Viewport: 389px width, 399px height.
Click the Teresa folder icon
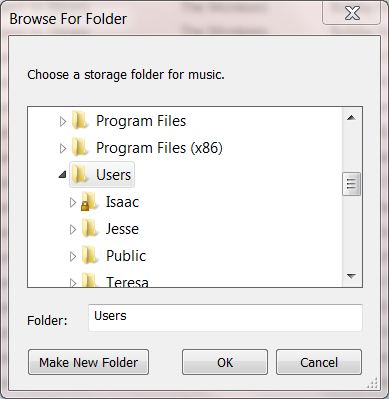tap(90, 280)
